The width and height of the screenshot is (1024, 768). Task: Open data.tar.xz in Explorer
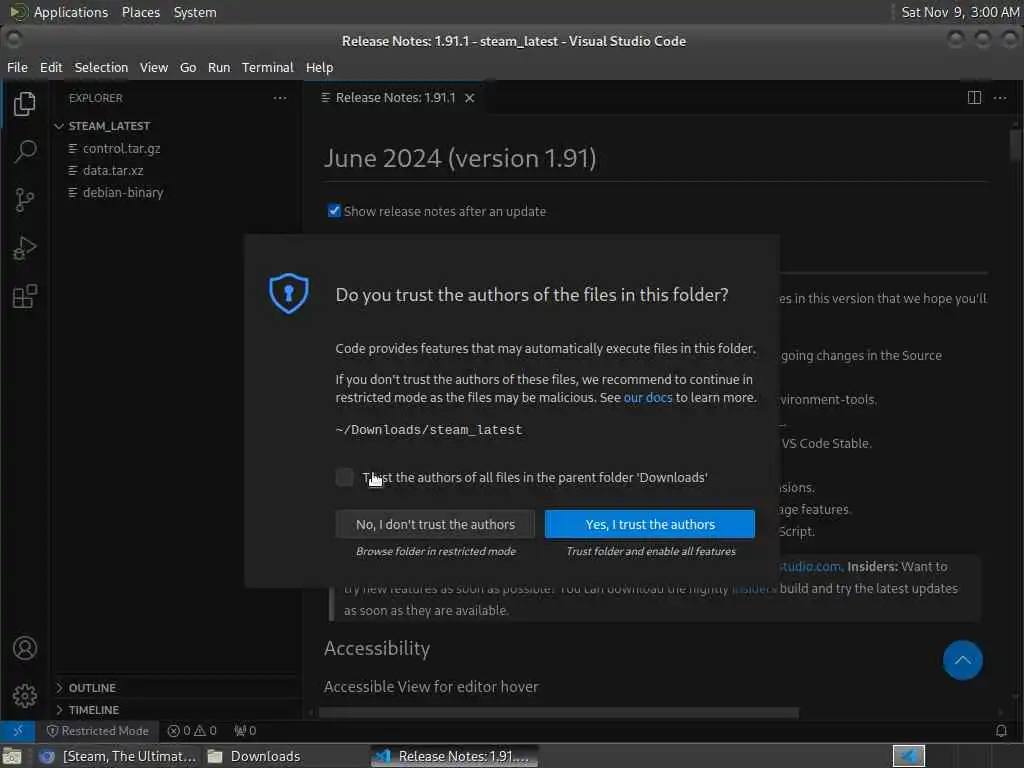[113, 170]
